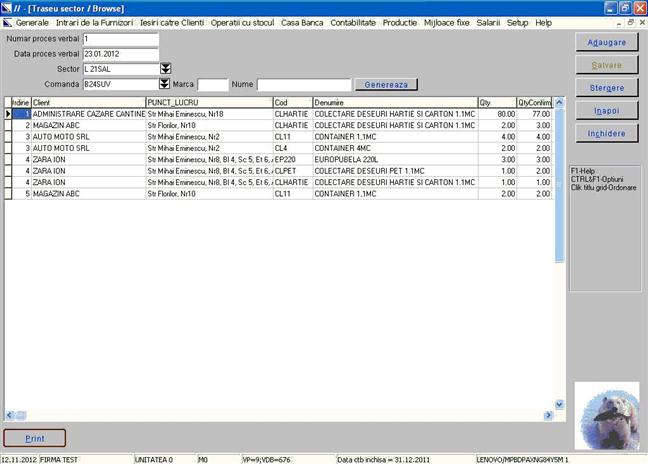Click the app icon in the title bar
The width and height of the screenshot is (648, 464).
[7, 7]
